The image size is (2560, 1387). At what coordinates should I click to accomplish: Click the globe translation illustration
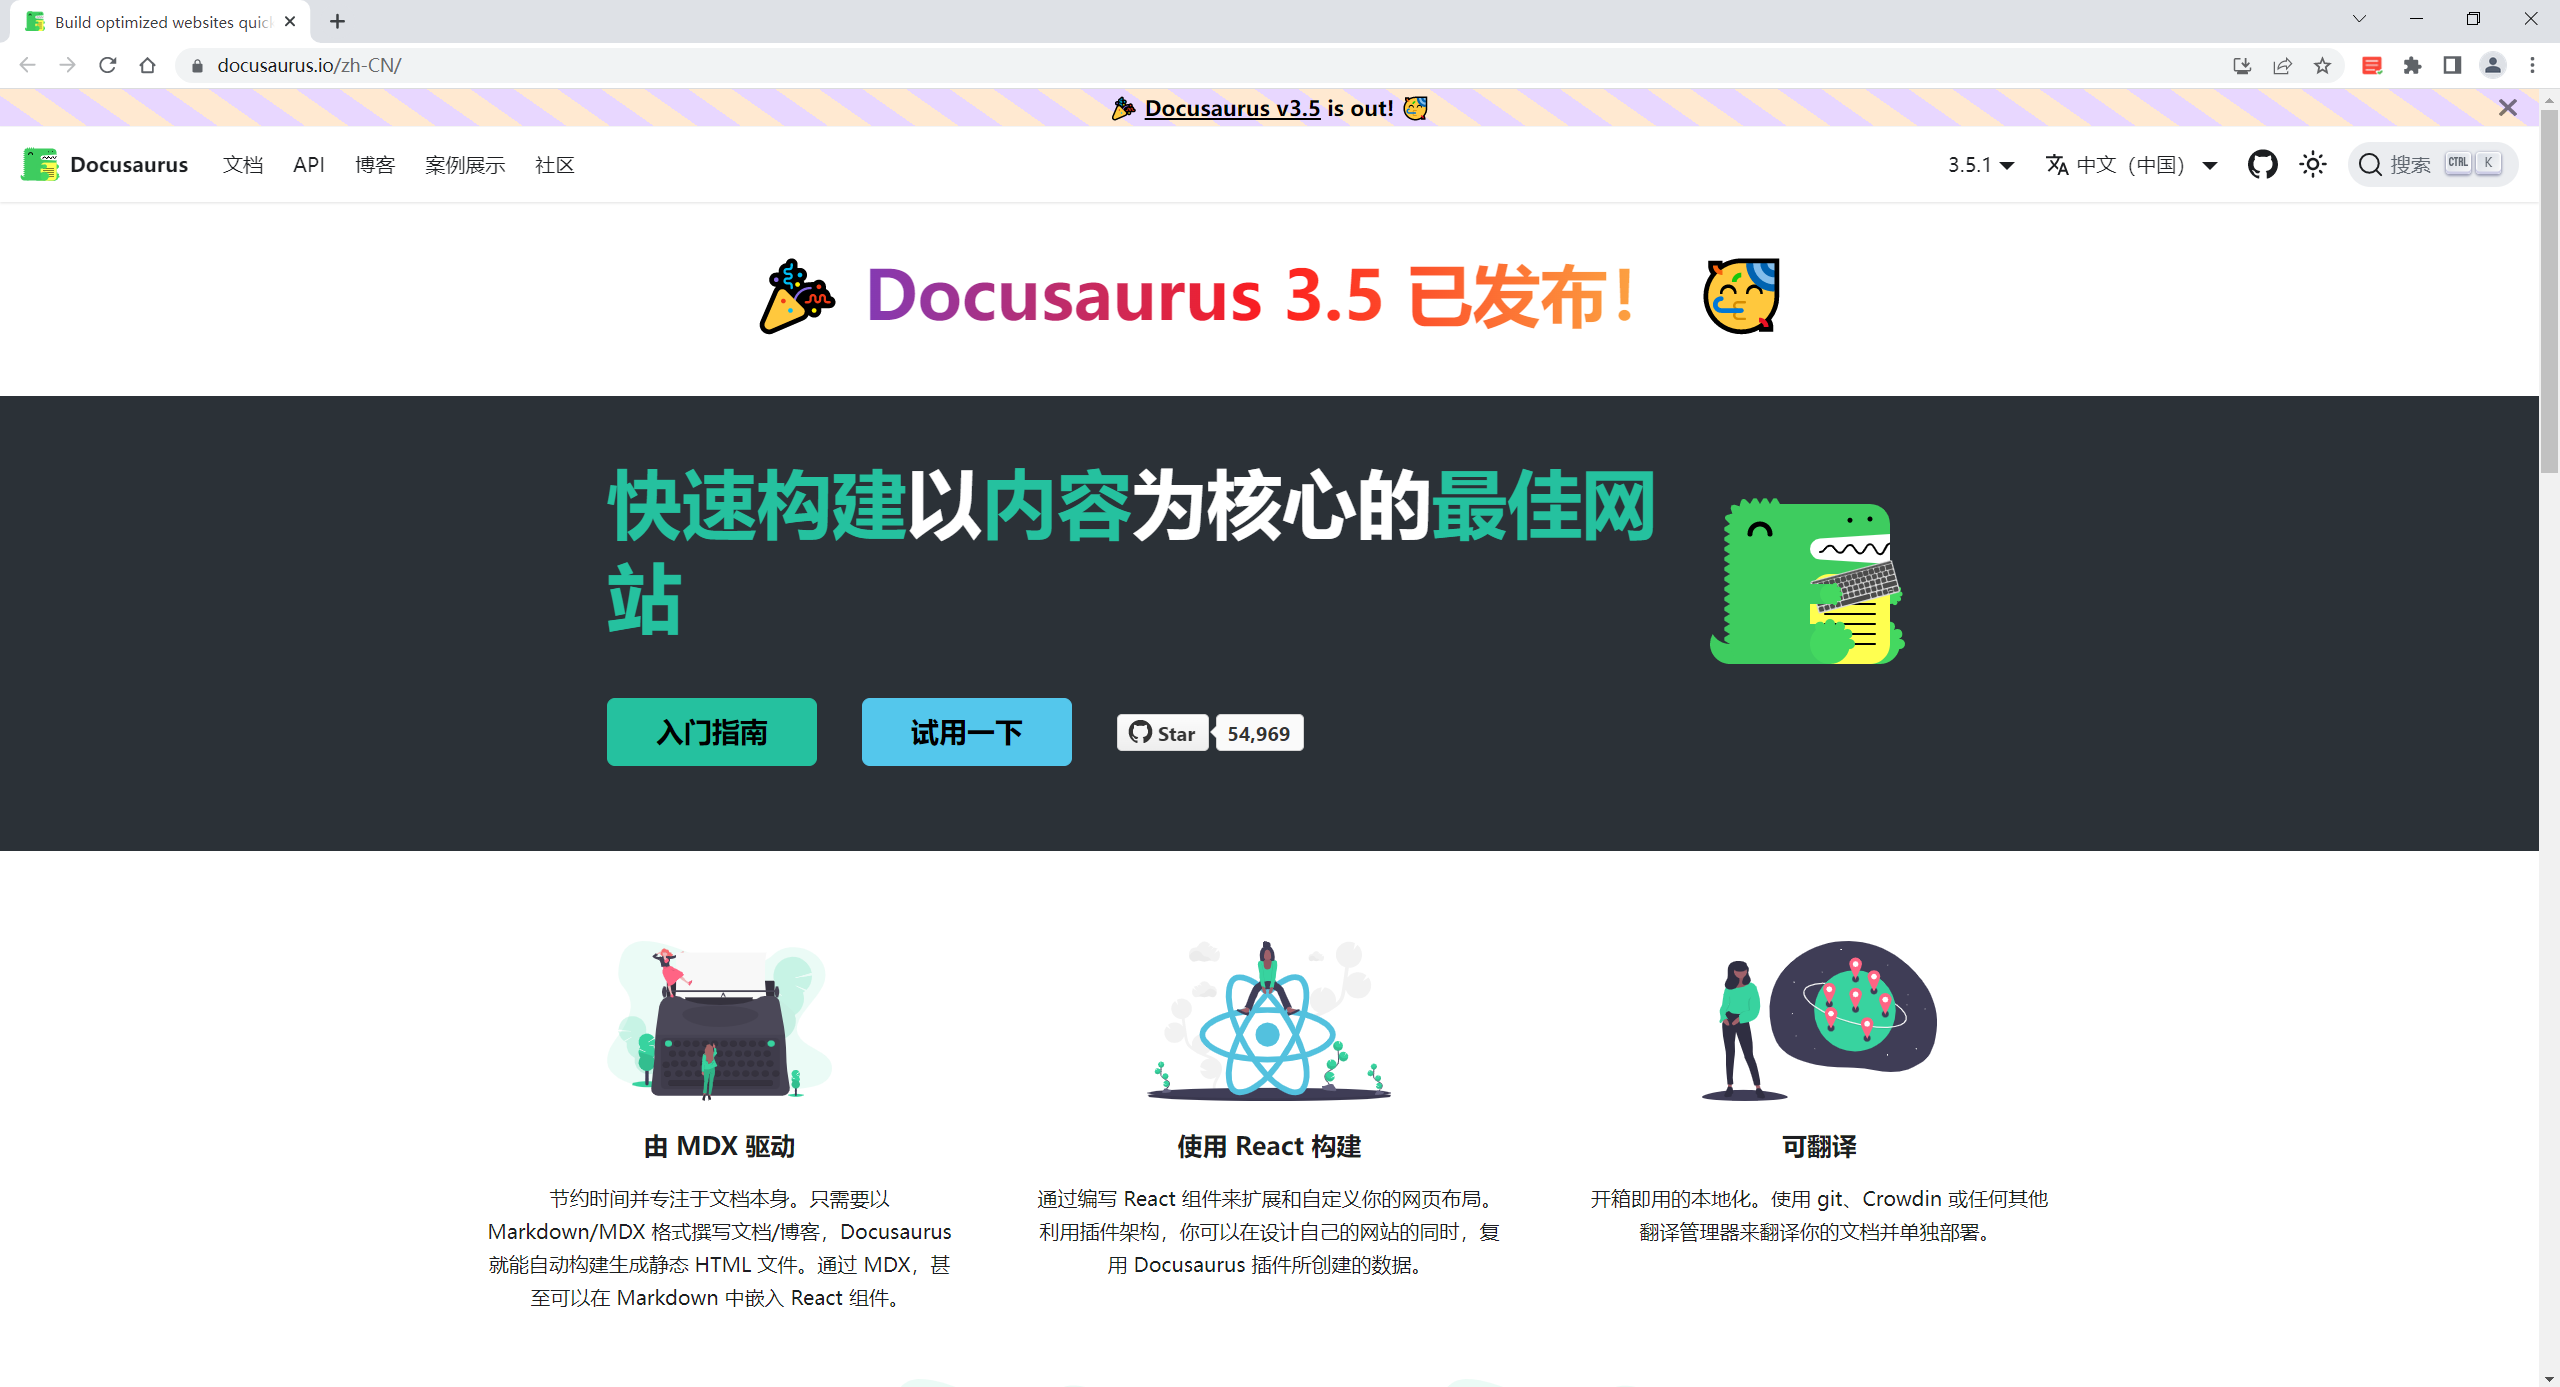tap(1819, 1020)
